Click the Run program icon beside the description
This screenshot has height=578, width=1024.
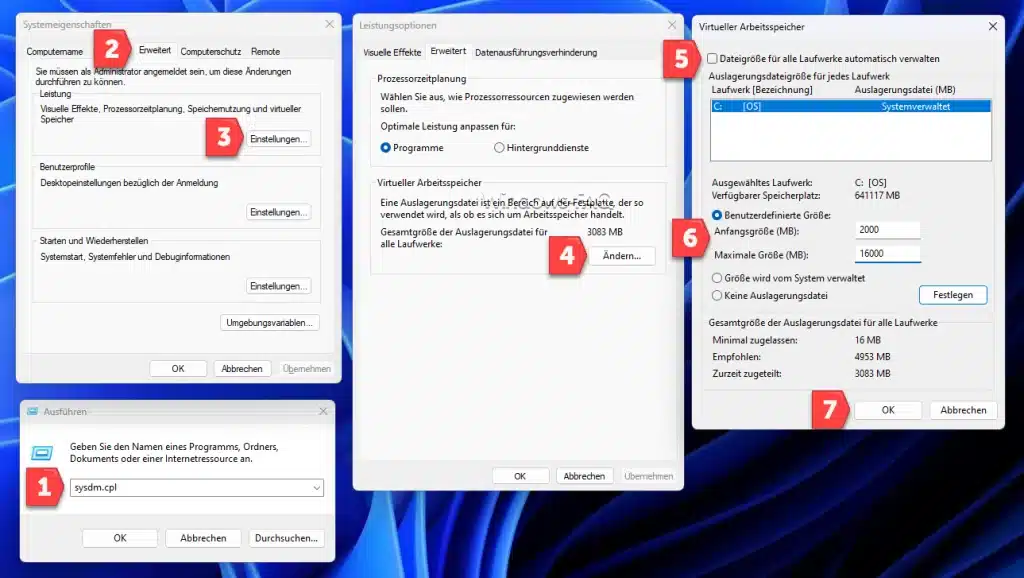[42, 452]
